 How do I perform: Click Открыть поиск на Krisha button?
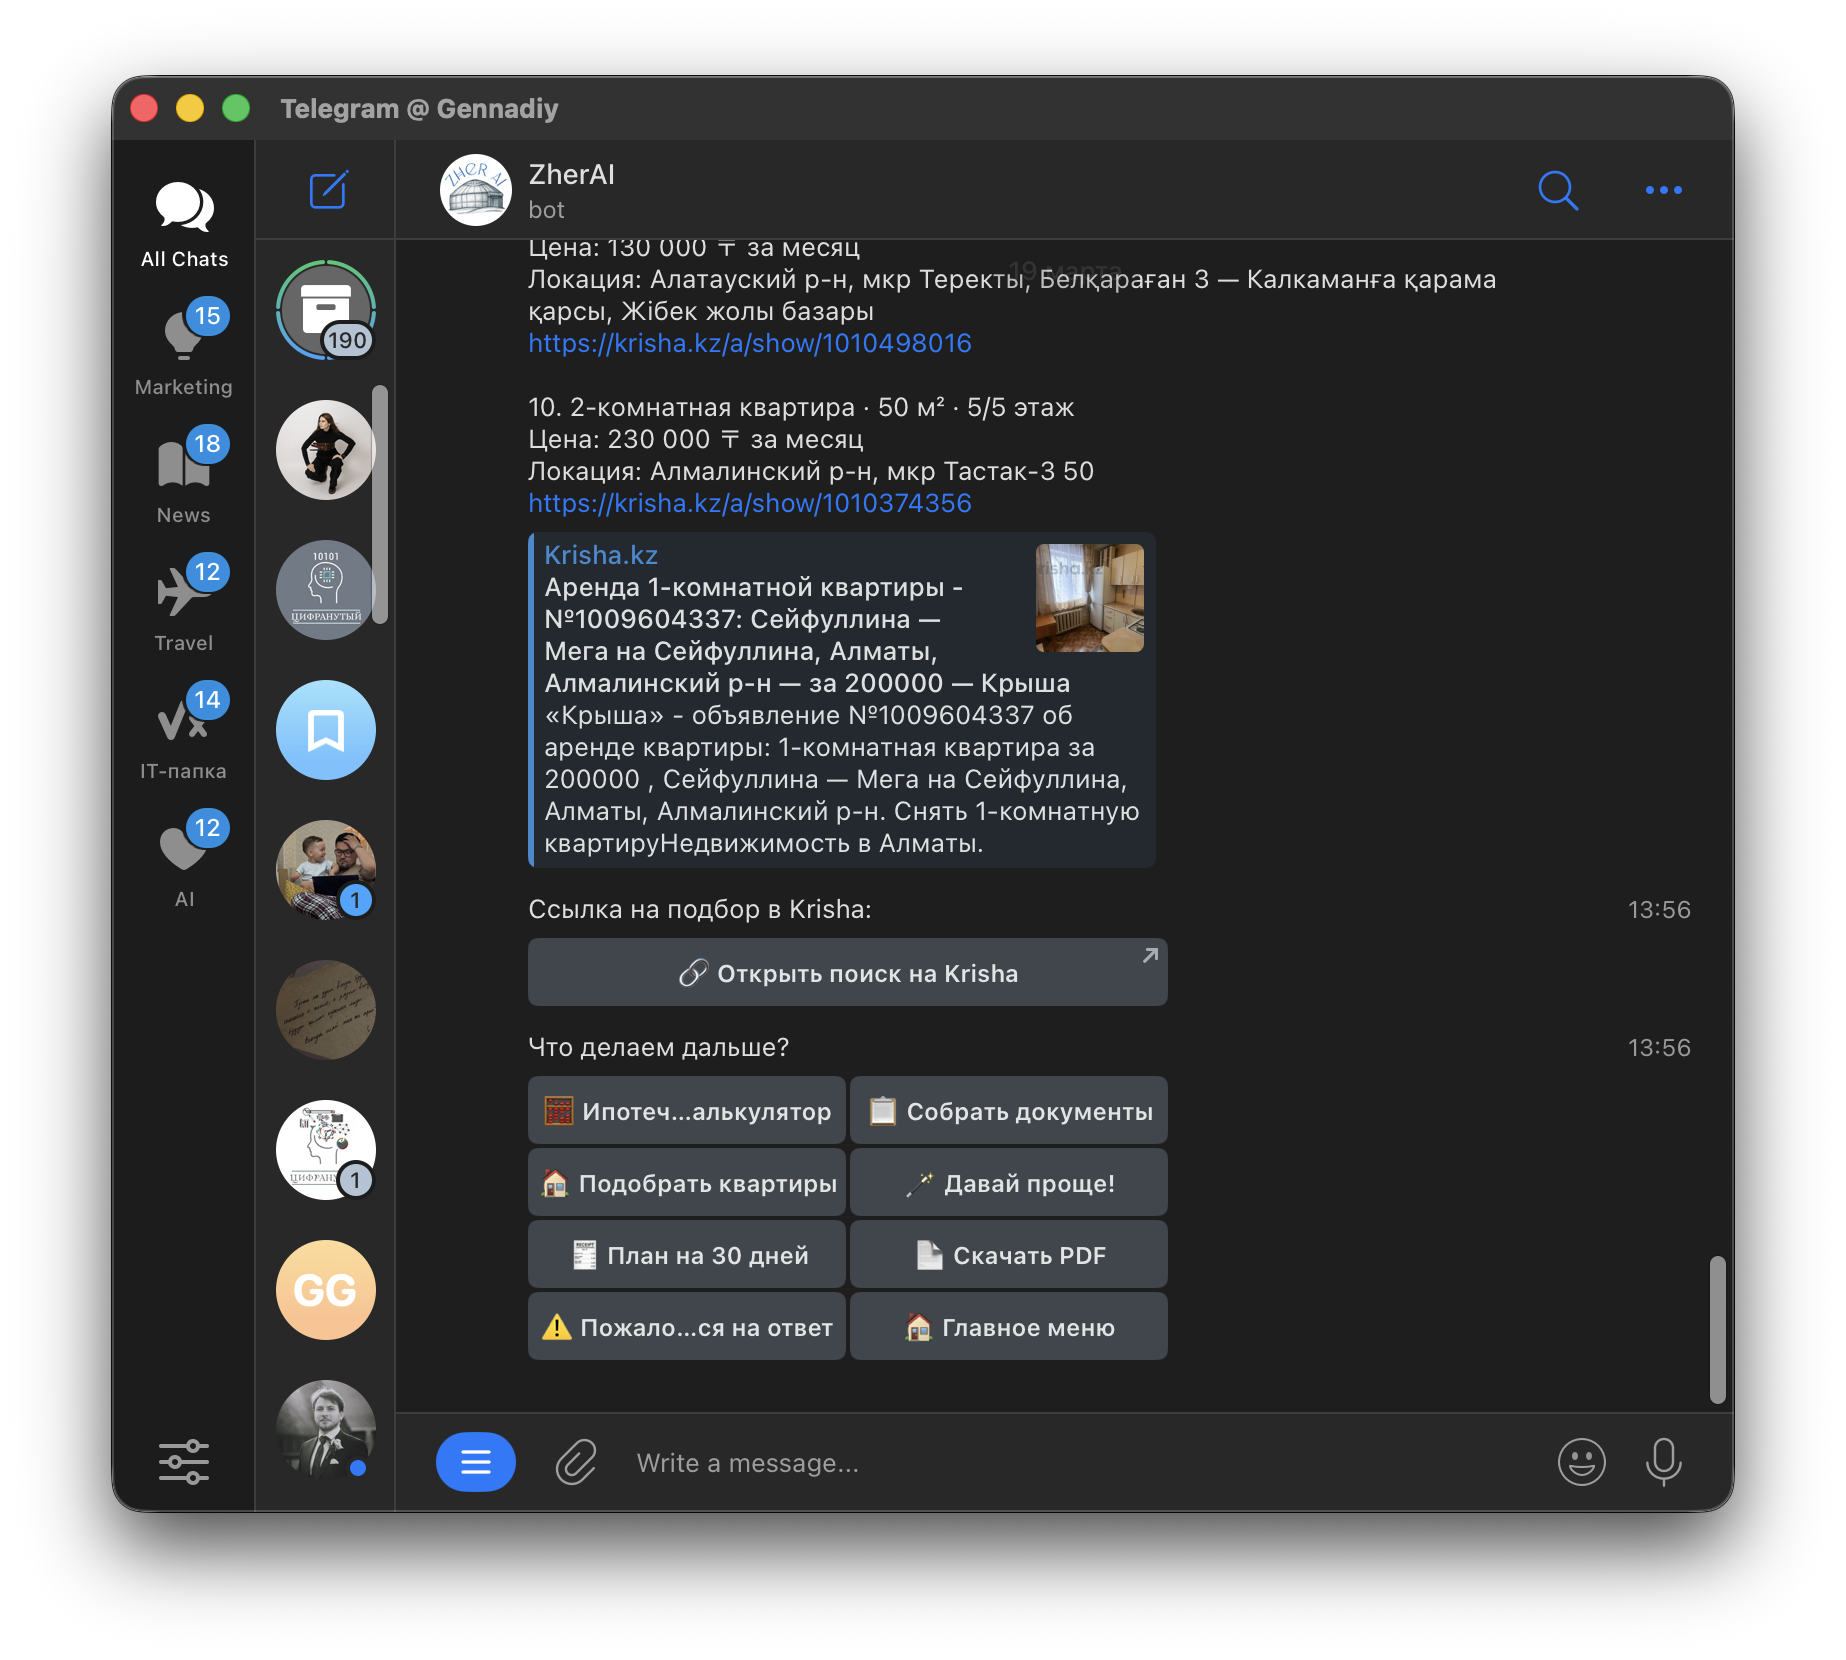tap(848, 972)
